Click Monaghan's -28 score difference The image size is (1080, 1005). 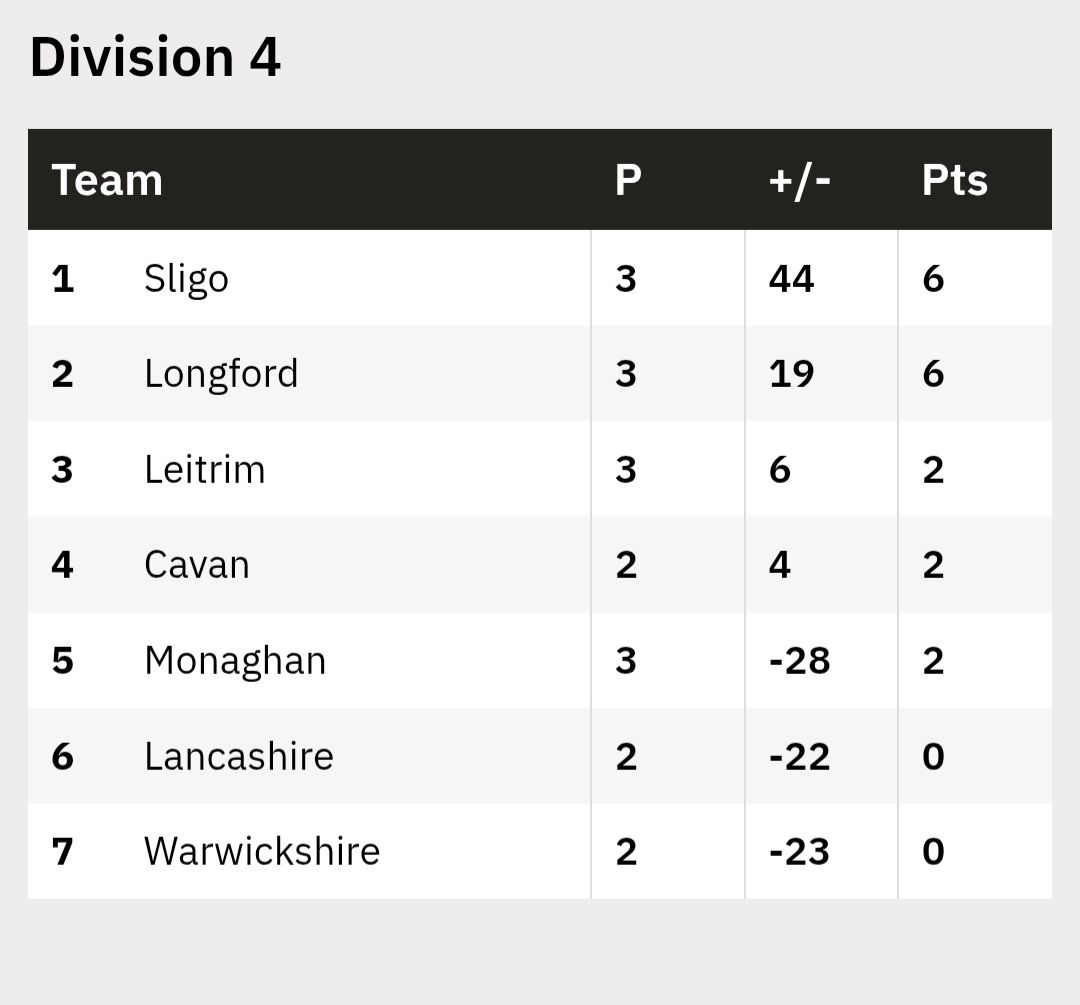tap(799, 661)
